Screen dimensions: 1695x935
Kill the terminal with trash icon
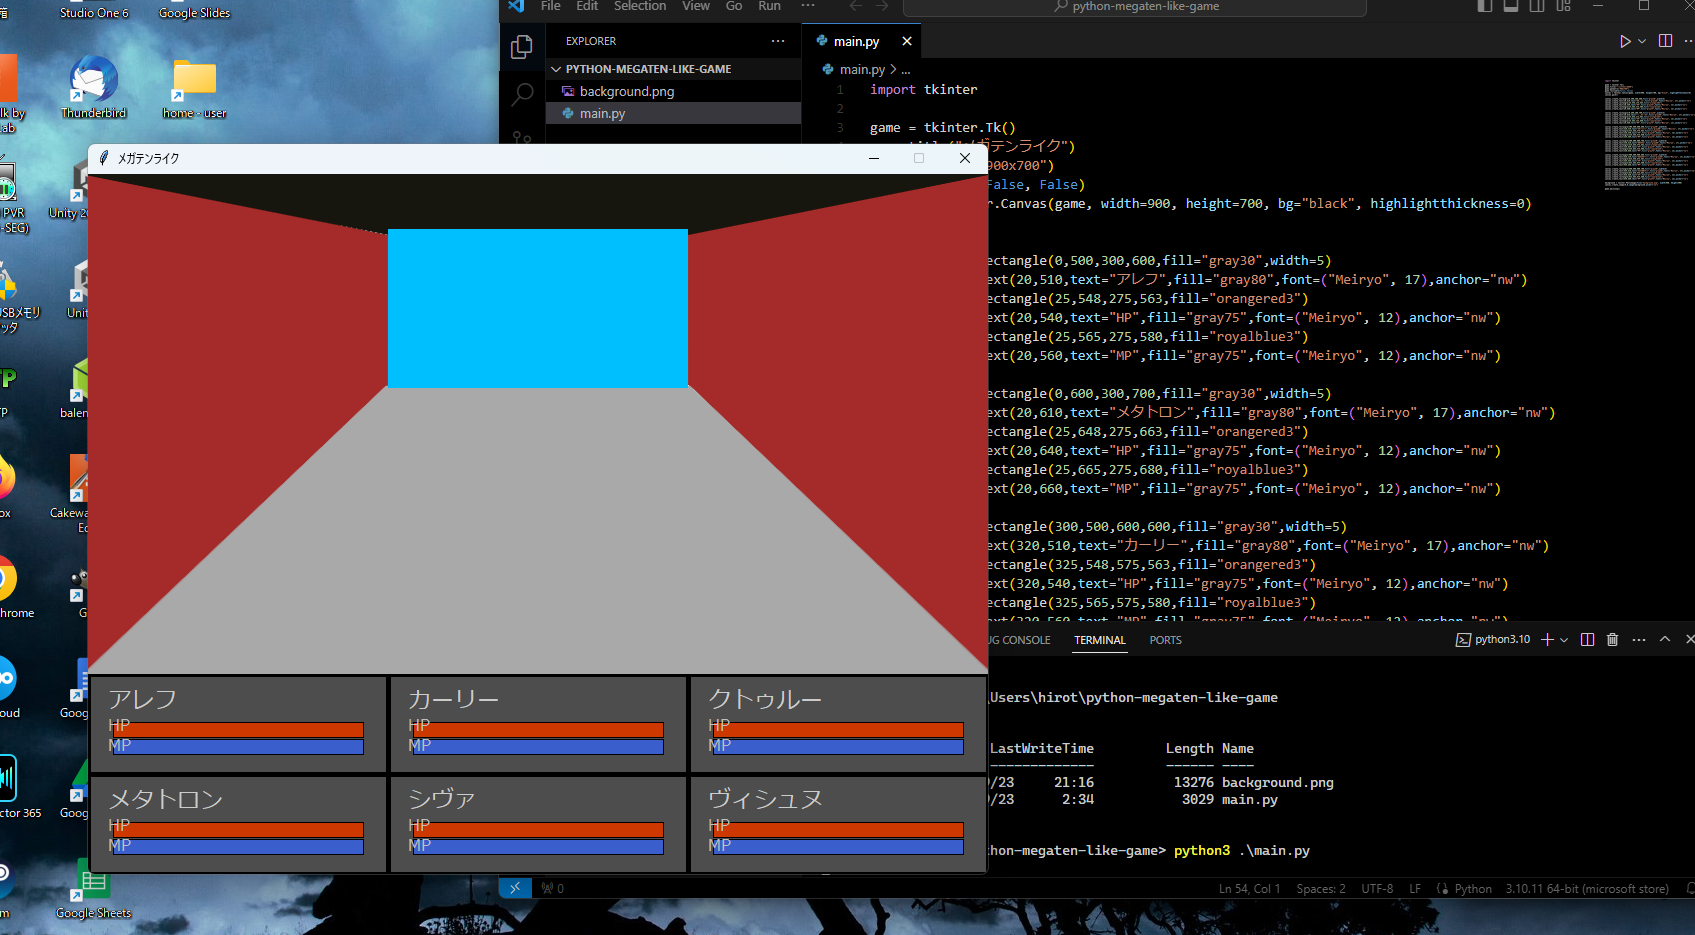(x=1612, y=640)
